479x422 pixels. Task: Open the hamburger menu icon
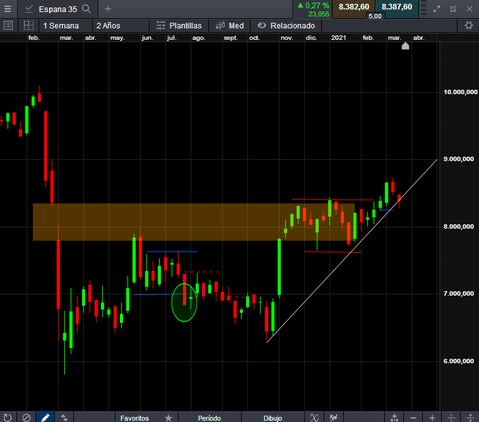click(8, 9)
